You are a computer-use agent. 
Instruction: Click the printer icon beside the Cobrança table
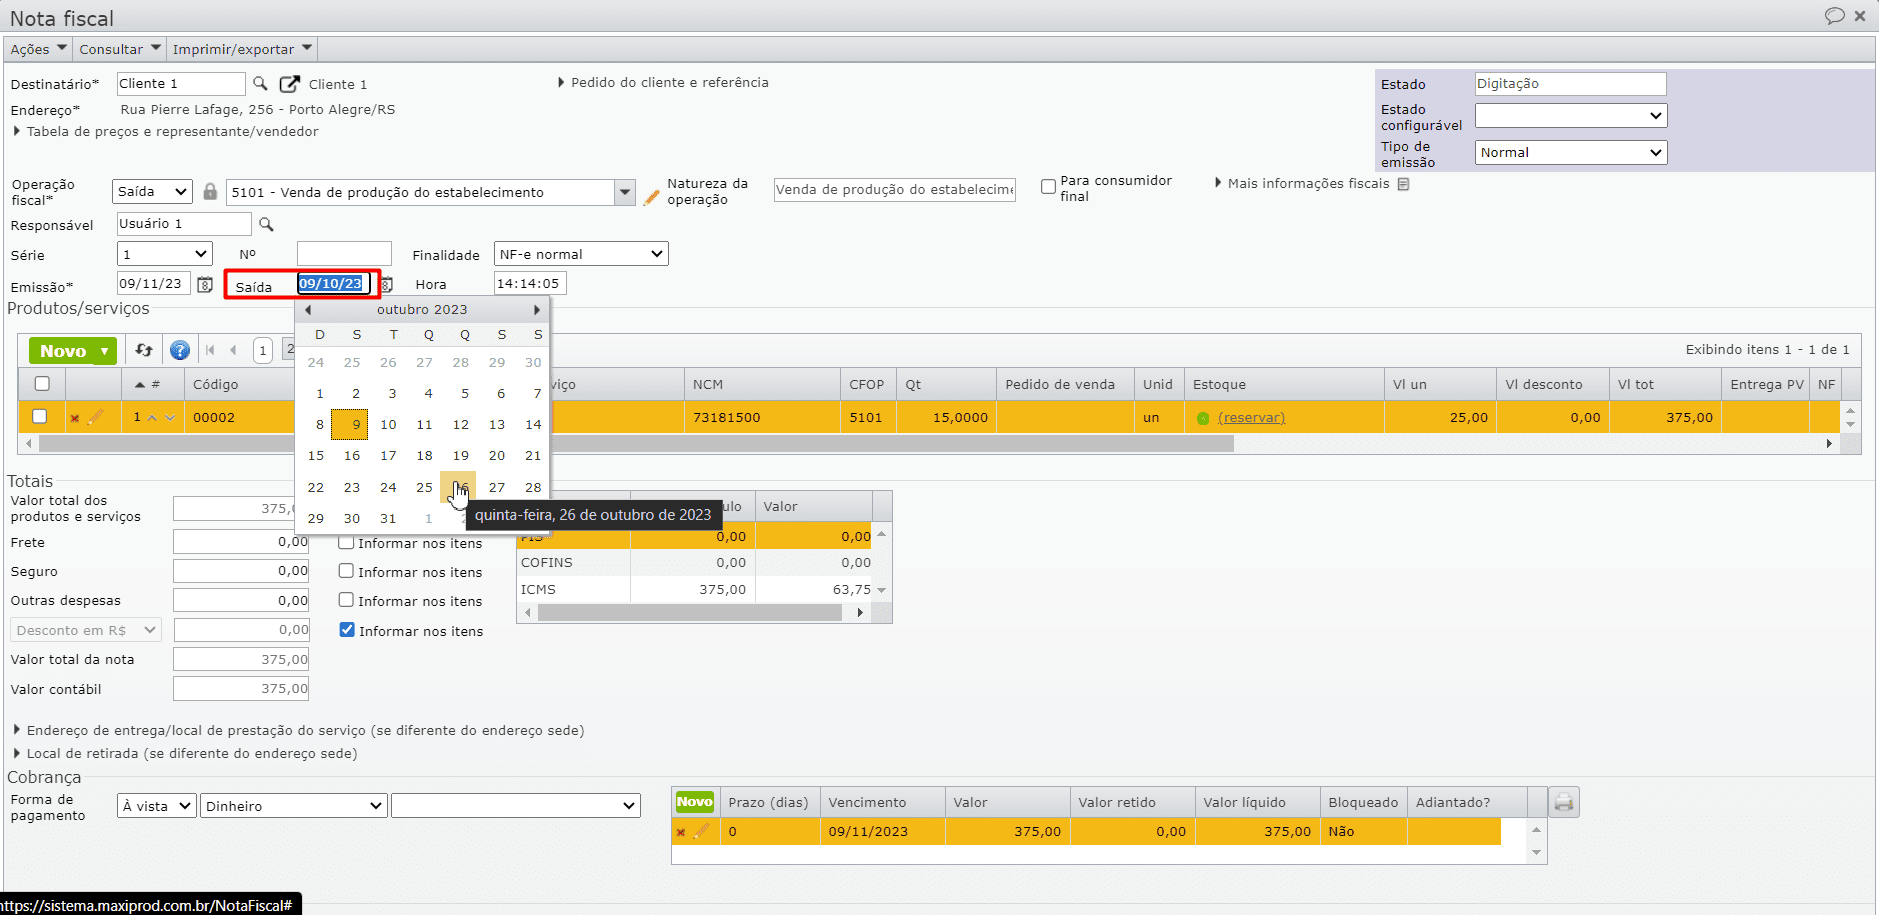point(1564,802)
